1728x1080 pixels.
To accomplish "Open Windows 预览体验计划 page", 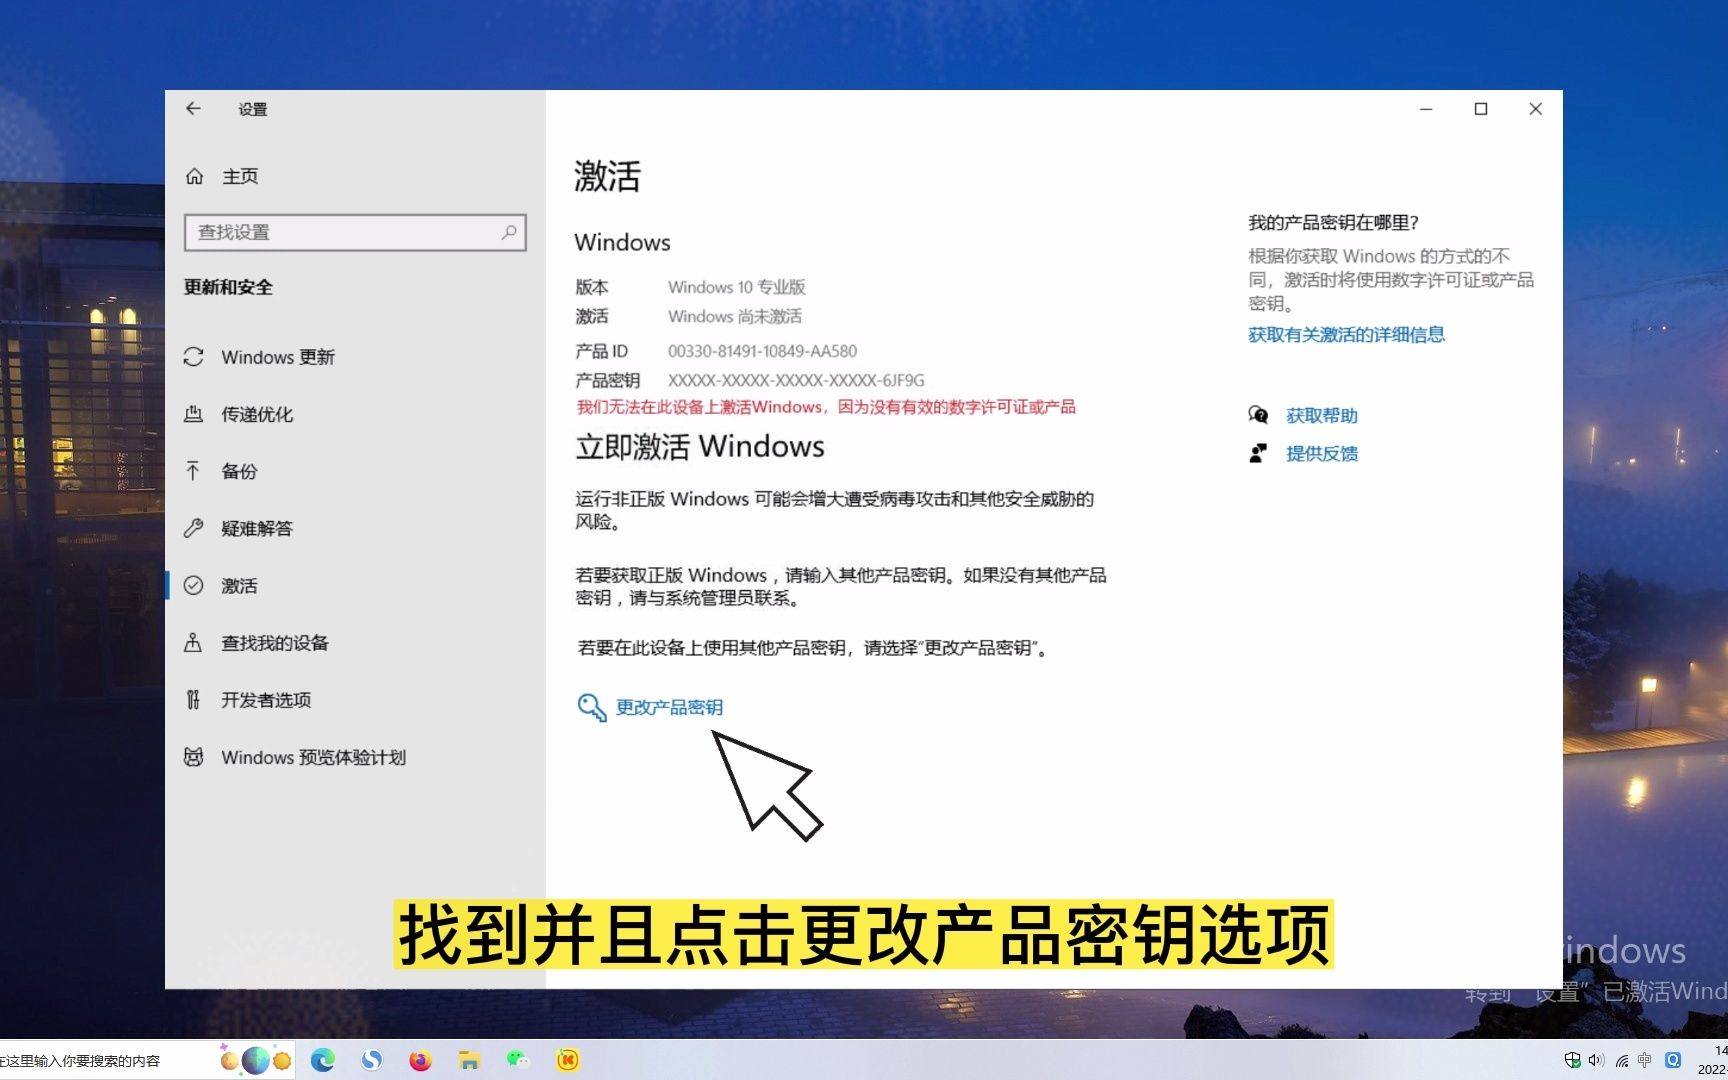I will click(x=313, y=757).
